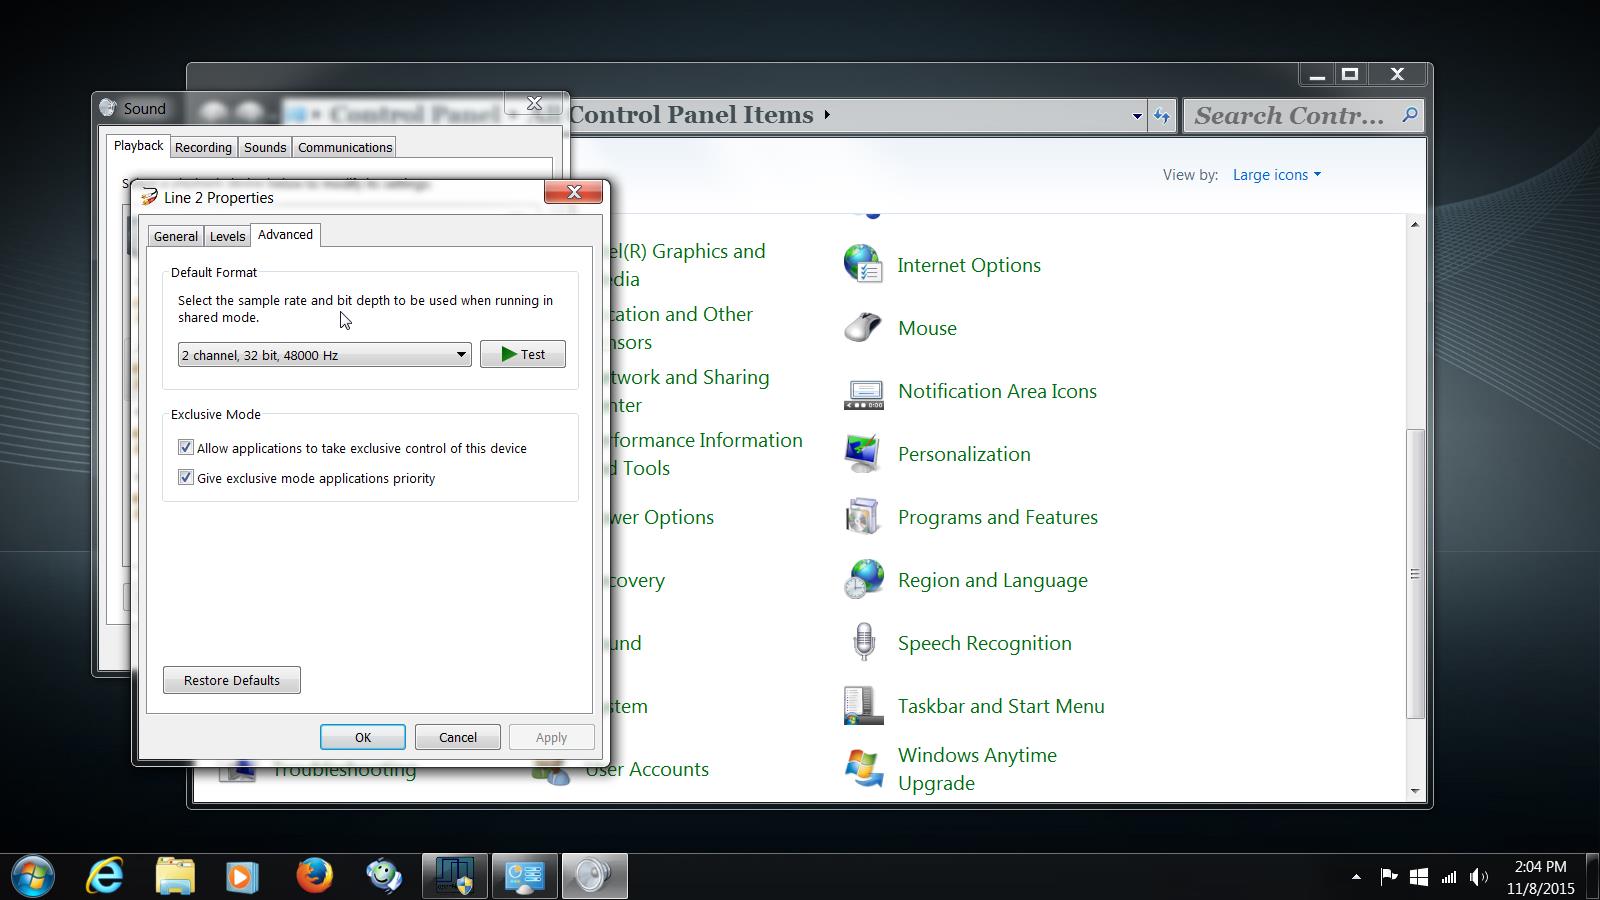
Task: Expand the Control Panel Items breadcrumb arrow
Action: [827, 115]
